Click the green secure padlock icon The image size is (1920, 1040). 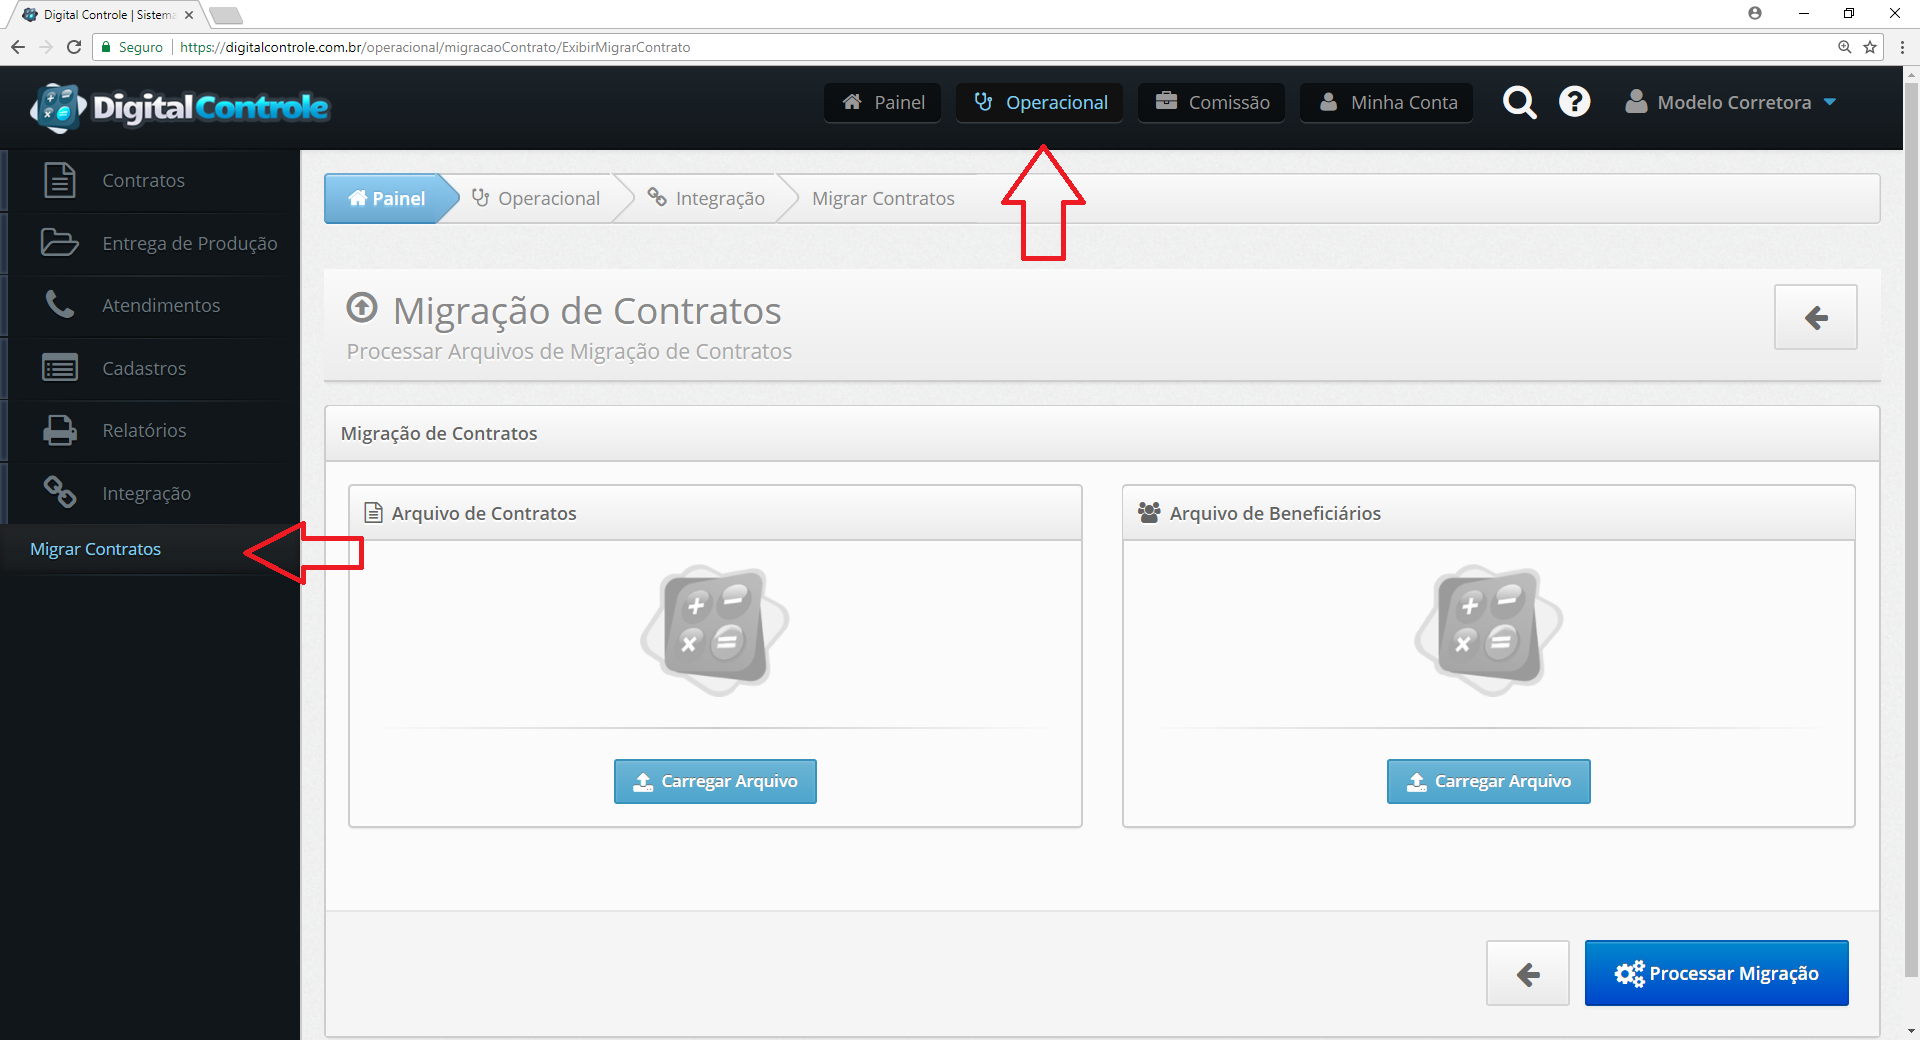106,47
